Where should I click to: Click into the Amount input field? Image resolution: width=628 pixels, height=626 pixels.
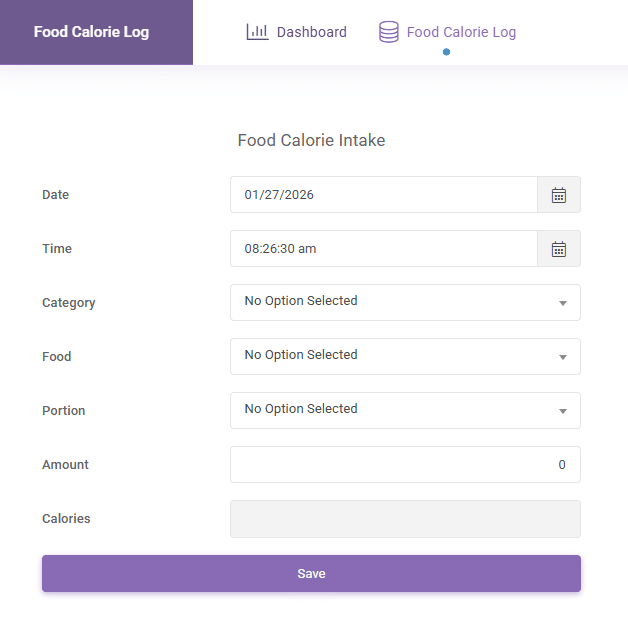click(x=405, y=465)
